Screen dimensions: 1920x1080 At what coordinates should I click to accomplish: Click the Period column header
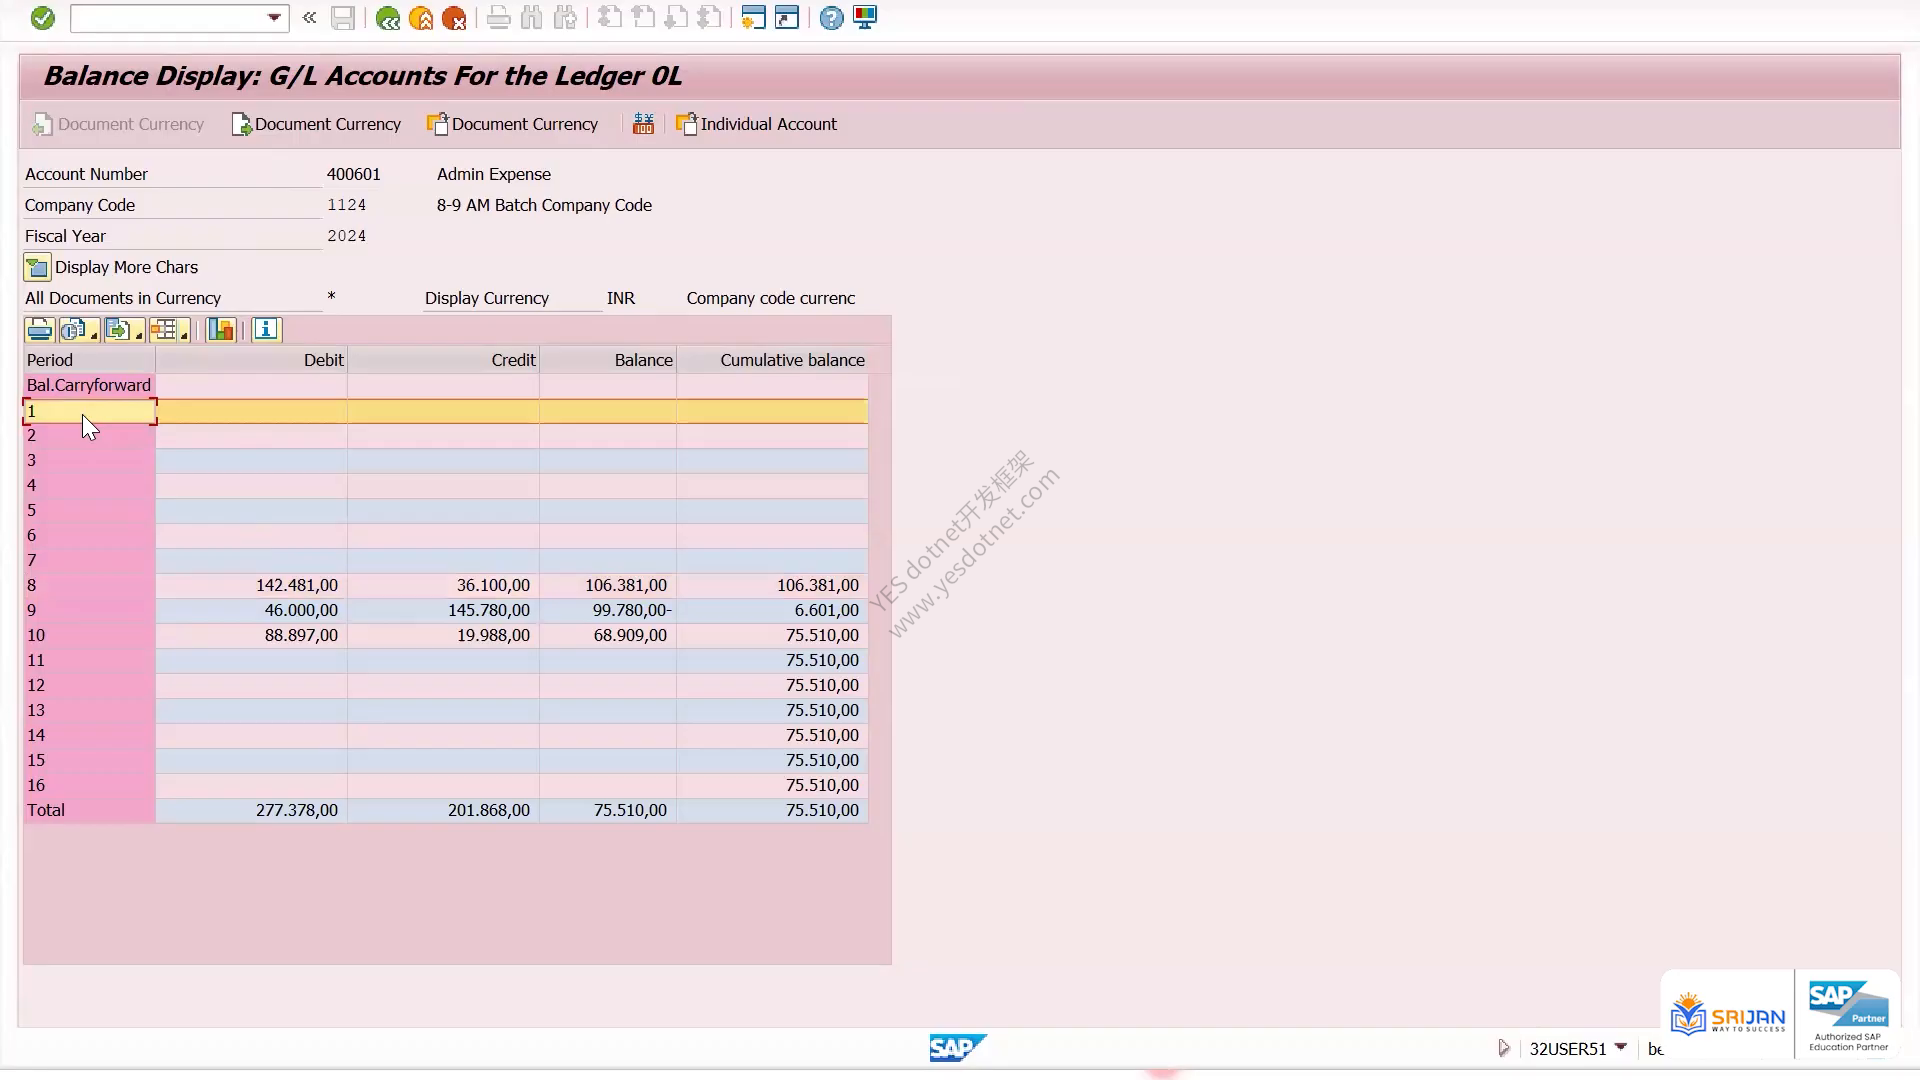[89, 360]
